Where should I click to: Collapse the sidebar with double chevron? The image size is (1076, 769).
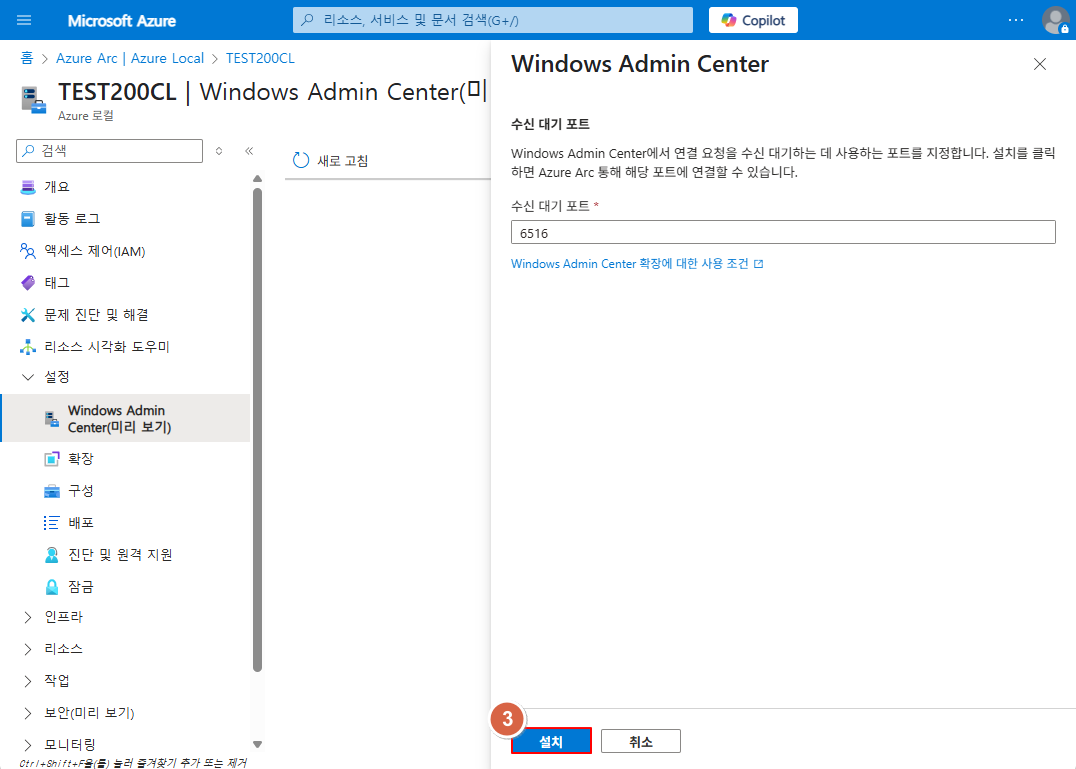pos(249,151)
